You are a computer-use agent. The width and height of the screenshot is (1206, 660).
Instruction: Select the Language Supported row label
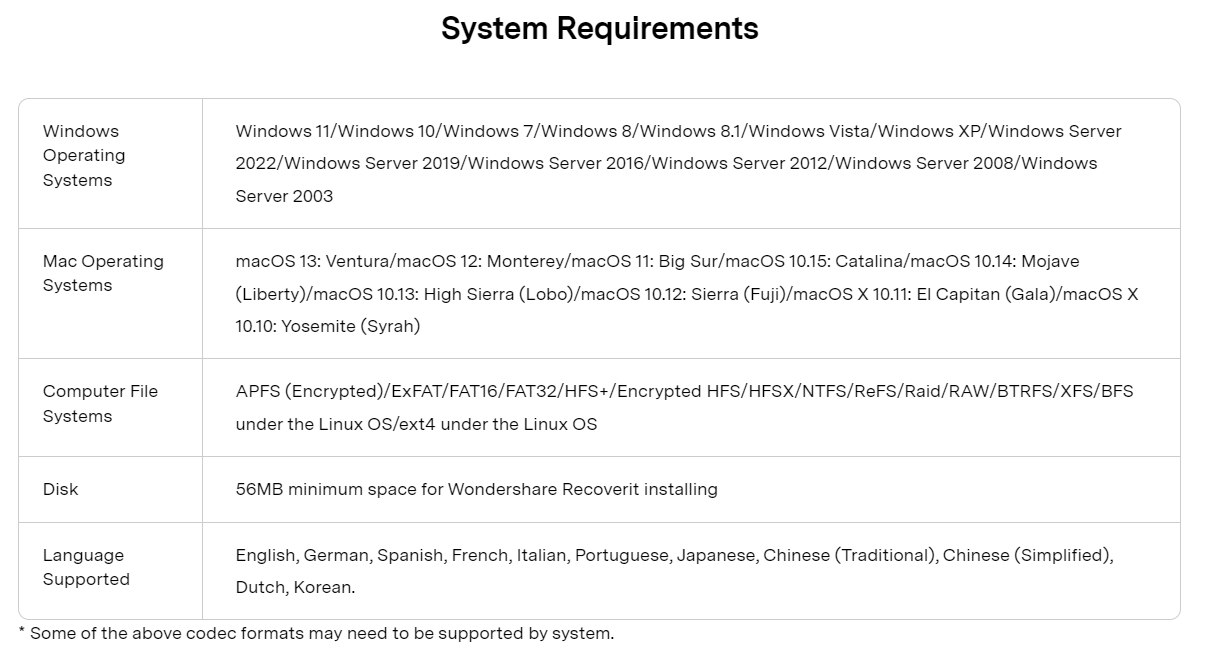[x=86, y=567]
